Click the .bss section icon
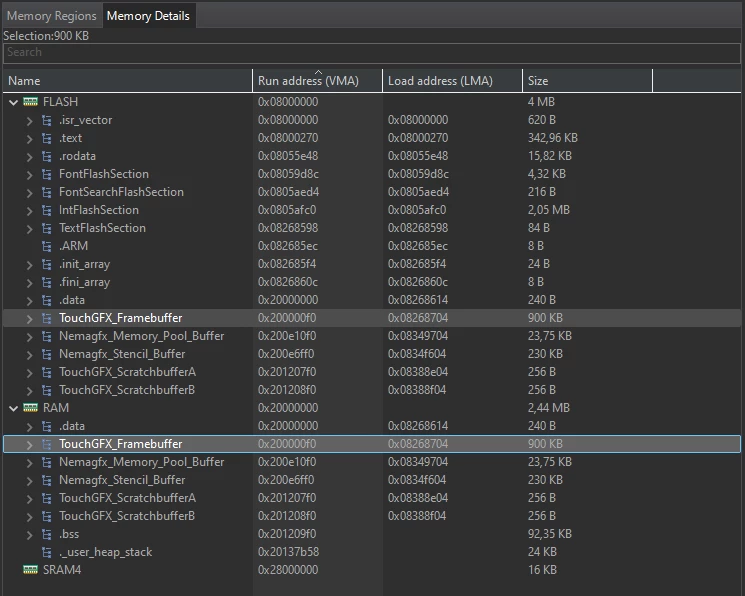The width and height of the screenshot is (745, 596). coord(47,534)
